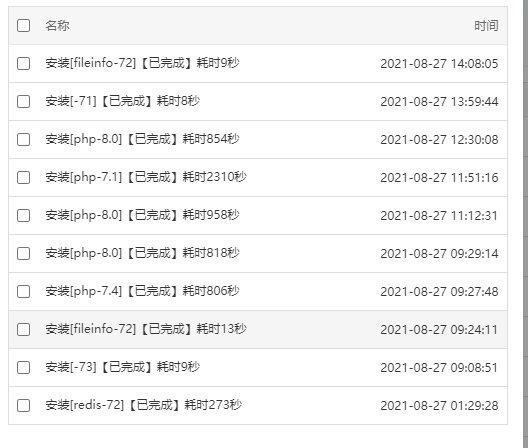Click timestamp 2021-08-27 14:08:05
Image resolution: width=528 pixels, height=448 pixels.
439,64
